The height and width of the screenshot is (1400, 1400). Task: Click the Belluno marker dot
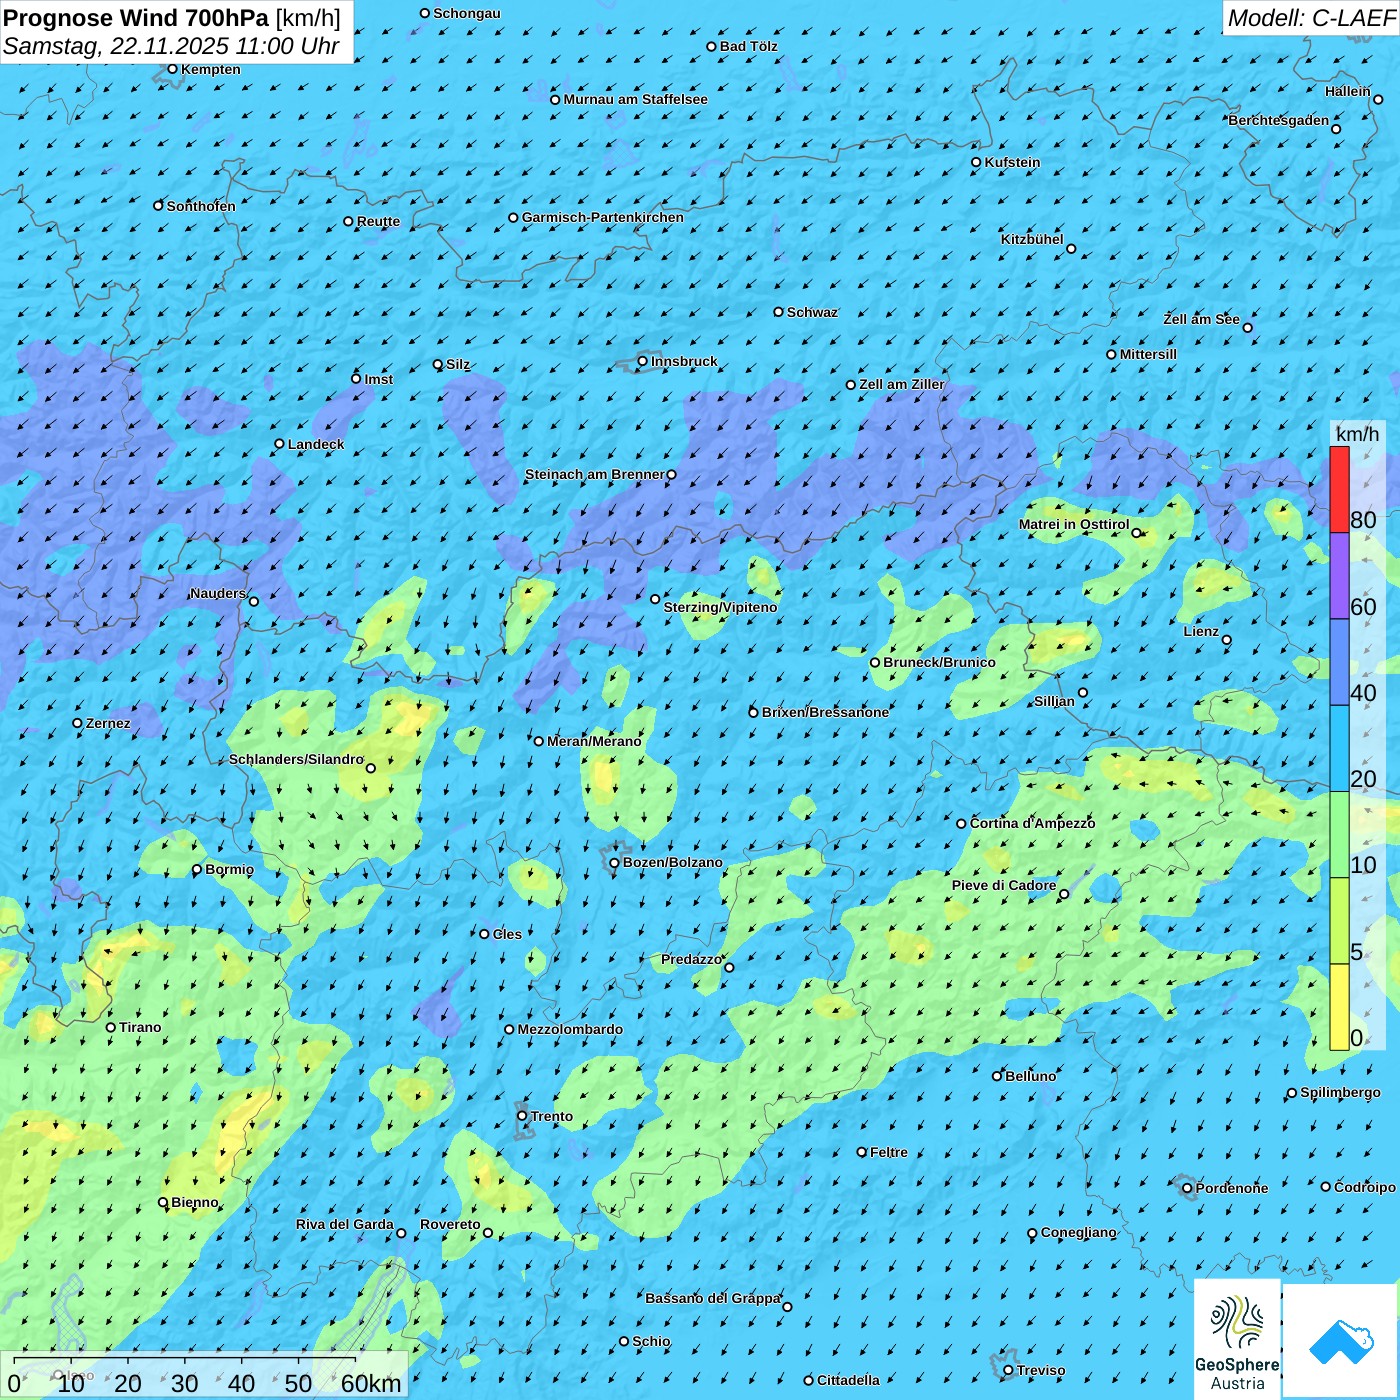click(997, 1076)
